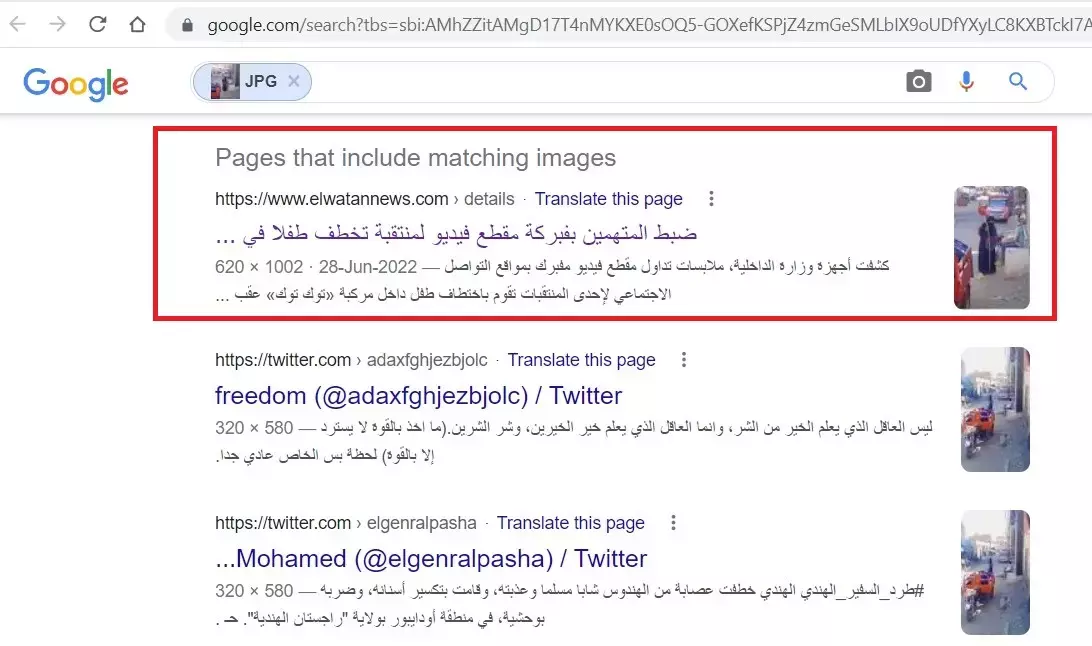Click the padlock site info icon
1092x646 pixels.
(187, 26)
